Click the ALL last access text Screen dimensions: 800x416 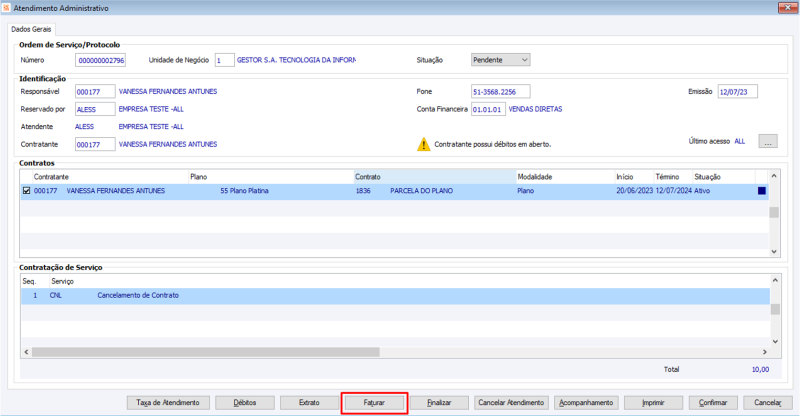tap(740, 141)
